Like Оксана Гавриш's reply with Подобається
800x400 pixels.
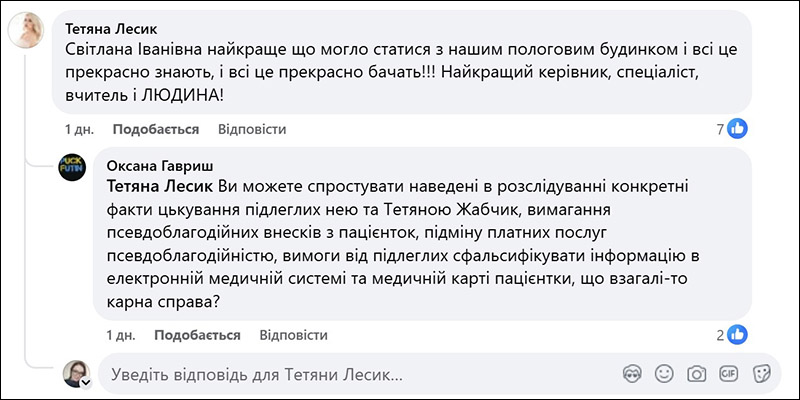(197, 335)
